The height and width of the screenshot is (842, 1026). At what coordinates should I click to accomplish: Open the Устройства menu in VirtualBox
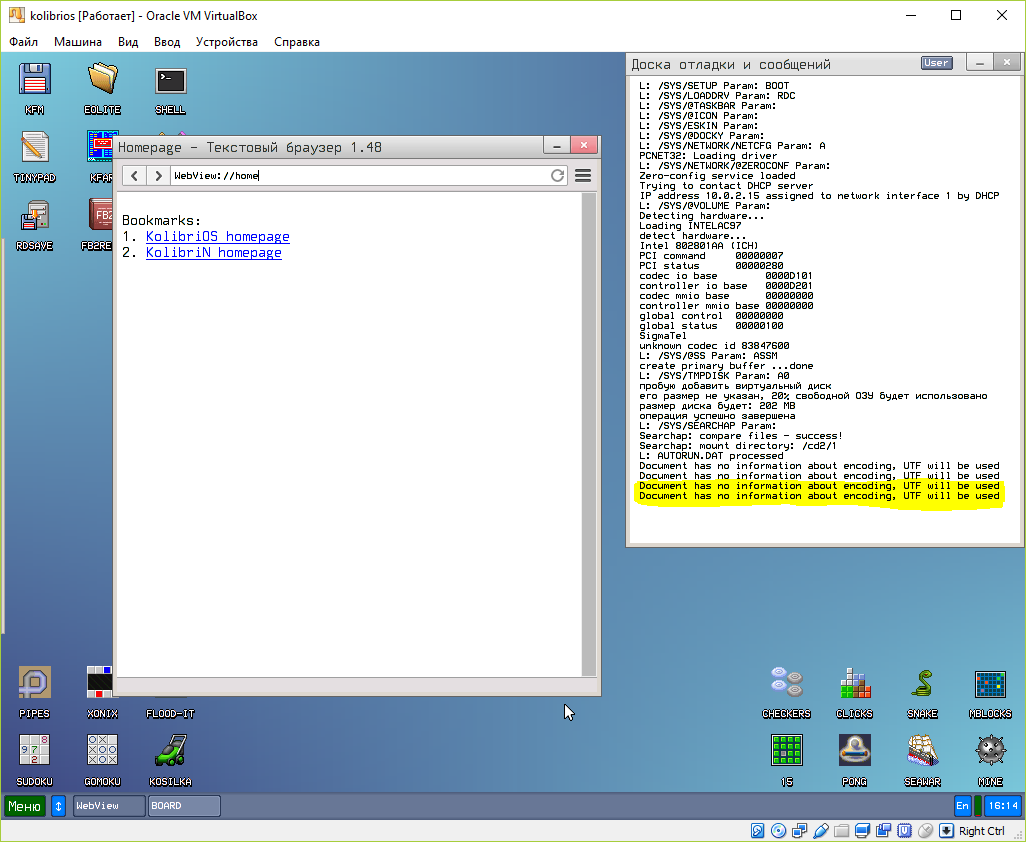pyautogui.click(x=226, y=42)
